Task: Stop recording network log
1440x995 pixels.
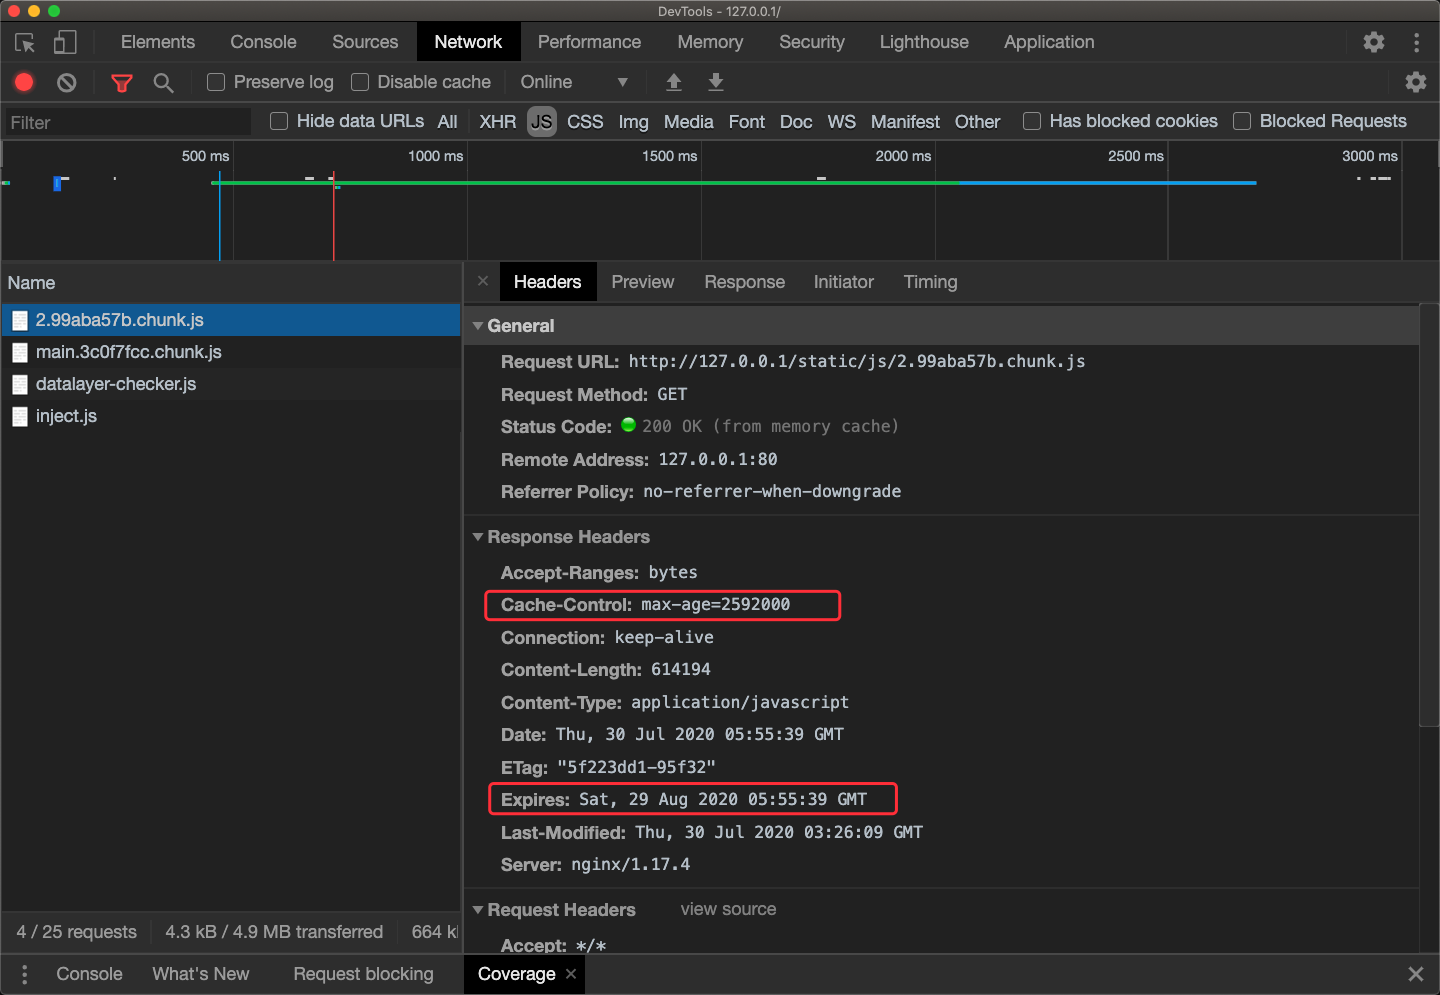Action: (x=24, y=83)
